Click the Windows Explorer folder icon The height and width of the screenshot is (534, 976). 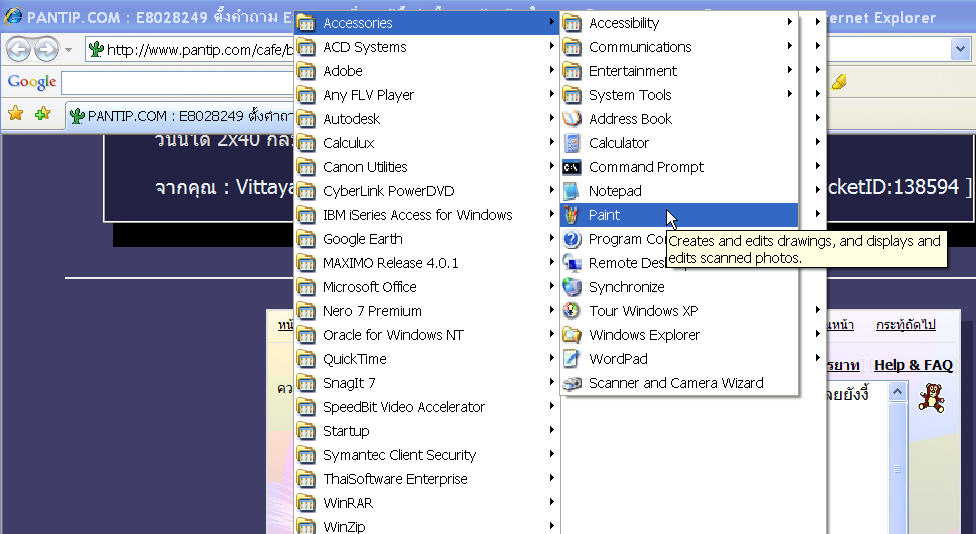point(571,335)
